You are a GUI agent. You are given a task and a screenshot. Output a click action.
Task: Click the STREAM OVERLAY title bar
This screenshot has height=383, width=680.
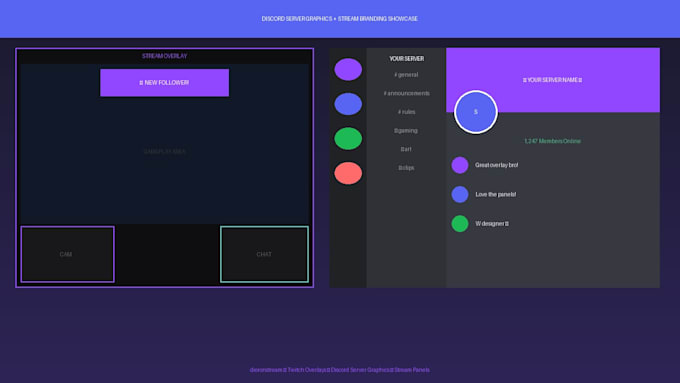click(x=164, y=56)
